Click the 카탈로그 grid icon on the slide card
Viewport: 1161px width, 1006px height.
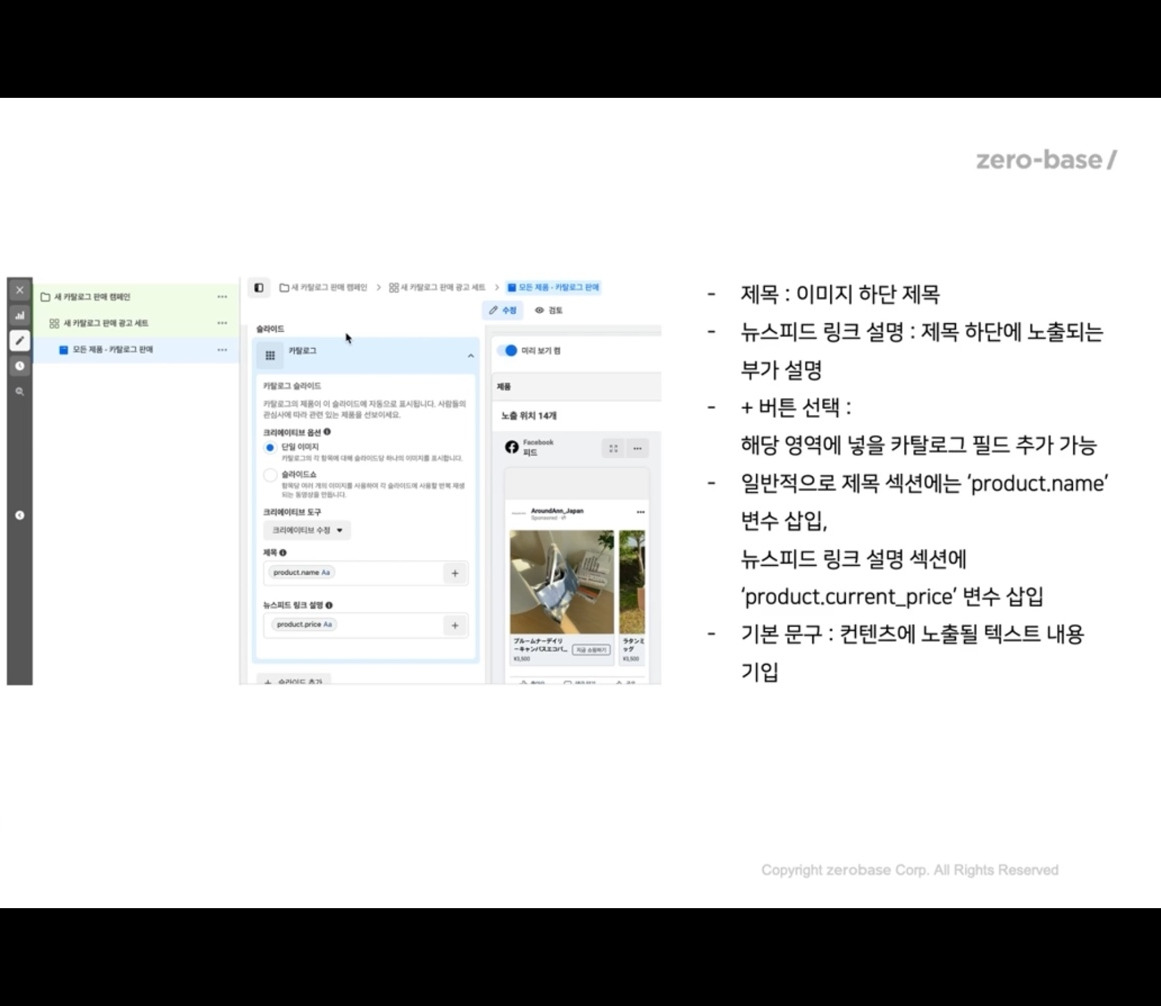pos(269,356)
